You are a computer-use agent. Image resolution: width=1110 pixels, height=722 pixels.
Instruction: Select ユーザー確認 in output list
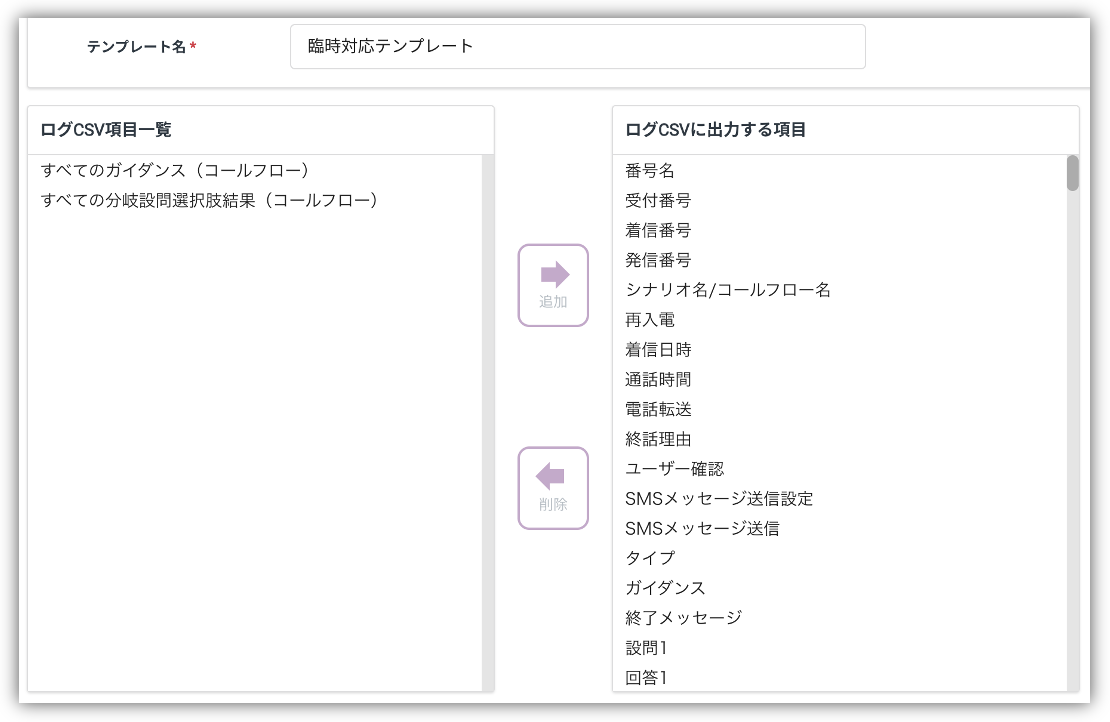pos(674,469)
